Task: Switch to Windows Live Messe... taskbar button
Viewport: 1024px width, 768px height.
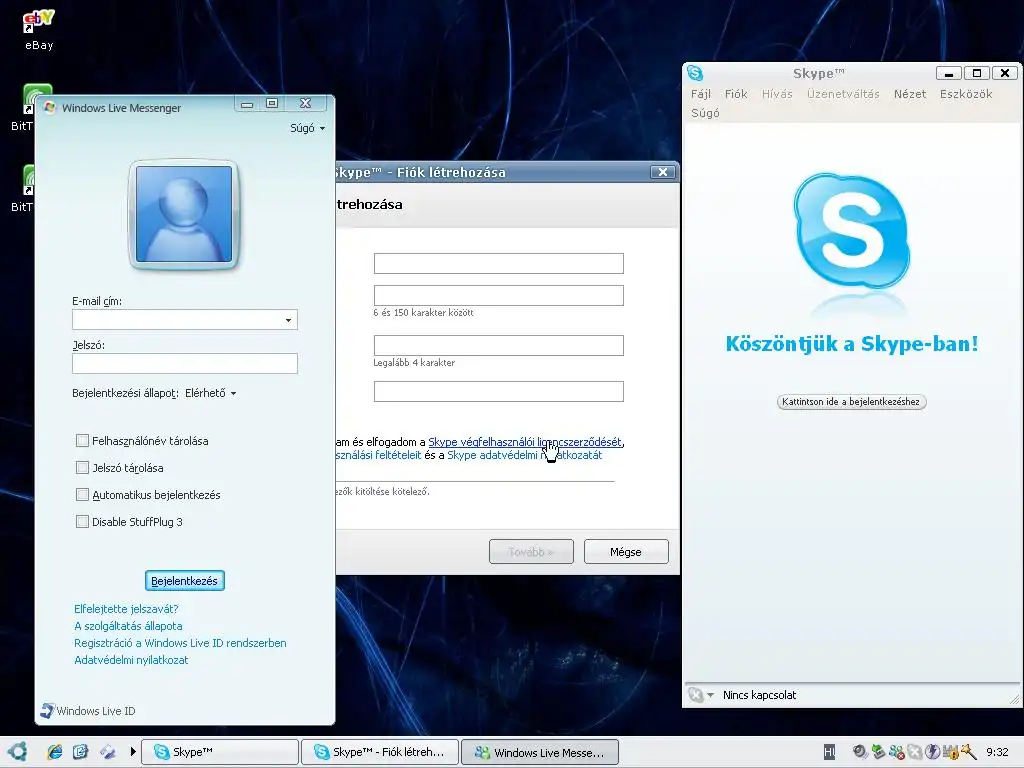Action: point(540,752)
